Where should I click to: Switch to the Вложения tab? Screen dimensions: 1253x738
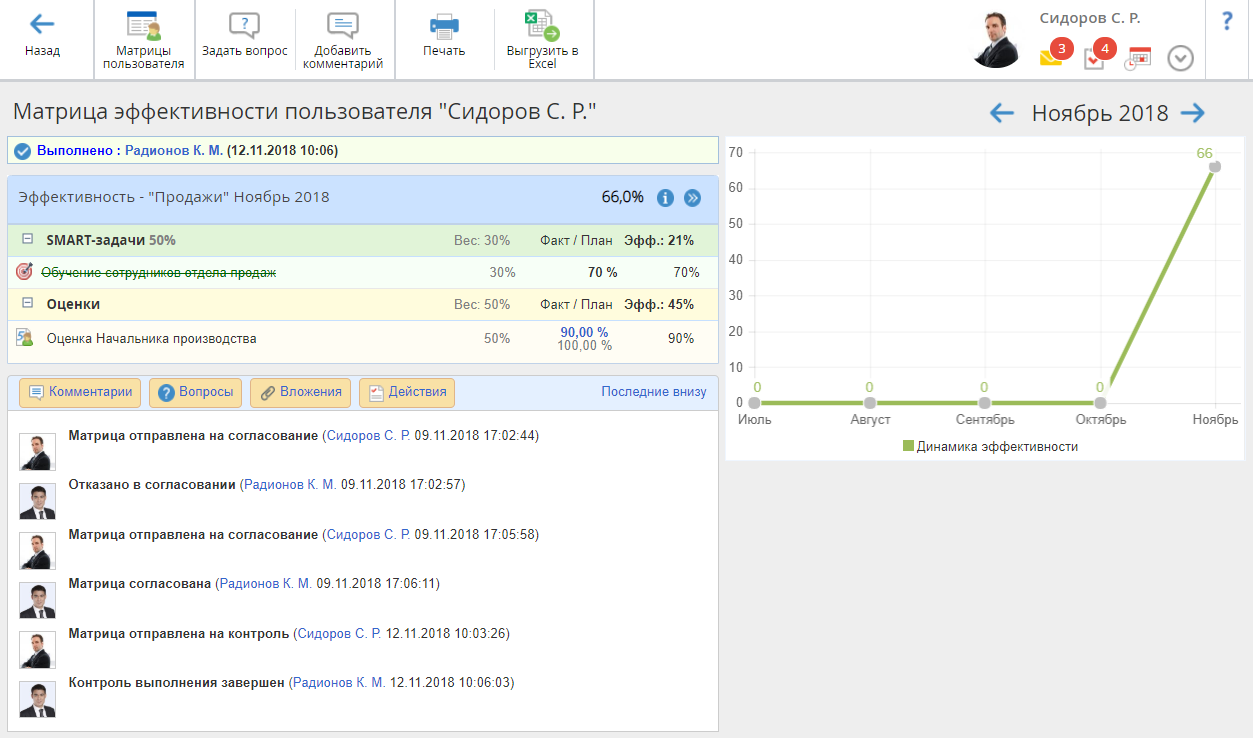click(x=300, y=393)
